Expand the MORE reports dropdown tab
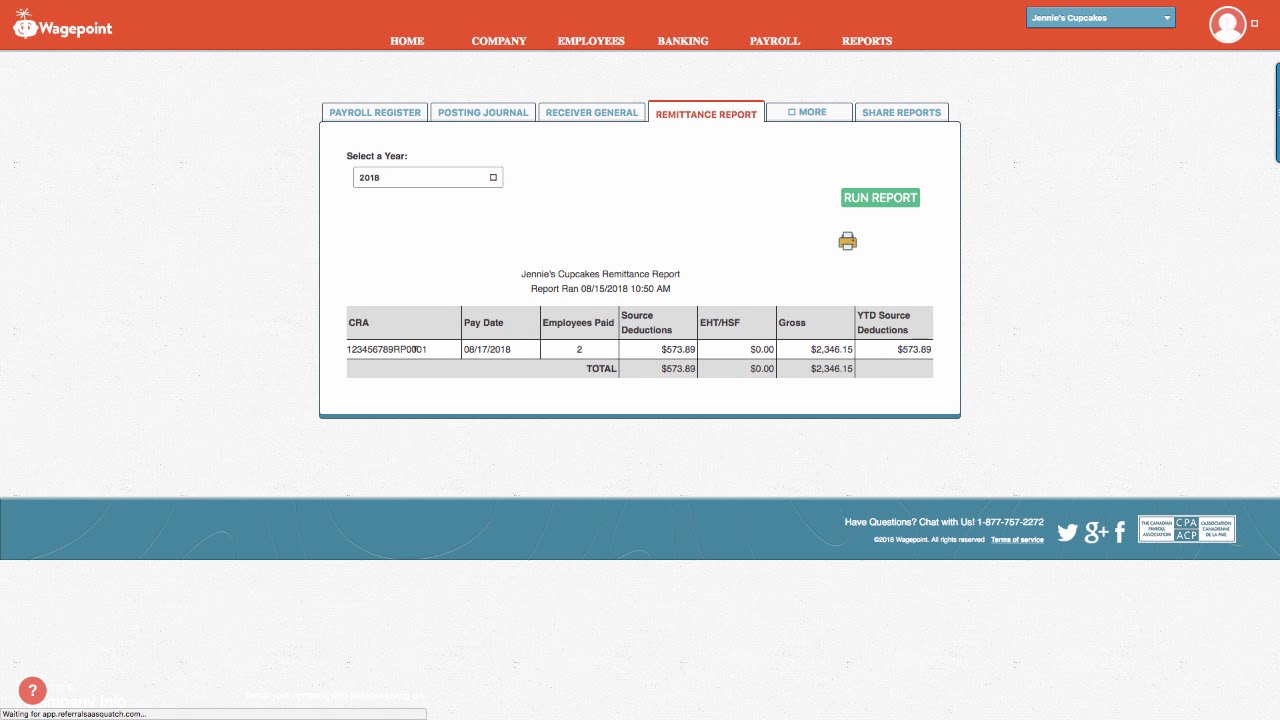 pyautogui.click(x=809, y=112)
